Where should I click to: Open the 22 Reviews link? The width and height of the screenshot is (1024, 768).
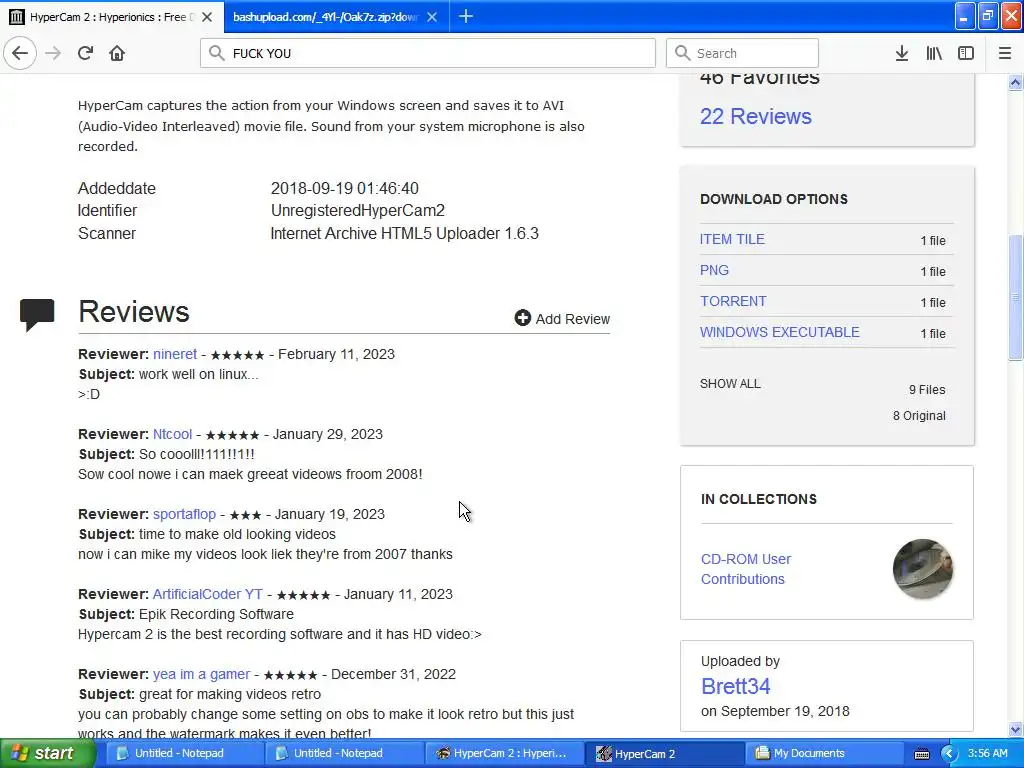tap(756, 116)
